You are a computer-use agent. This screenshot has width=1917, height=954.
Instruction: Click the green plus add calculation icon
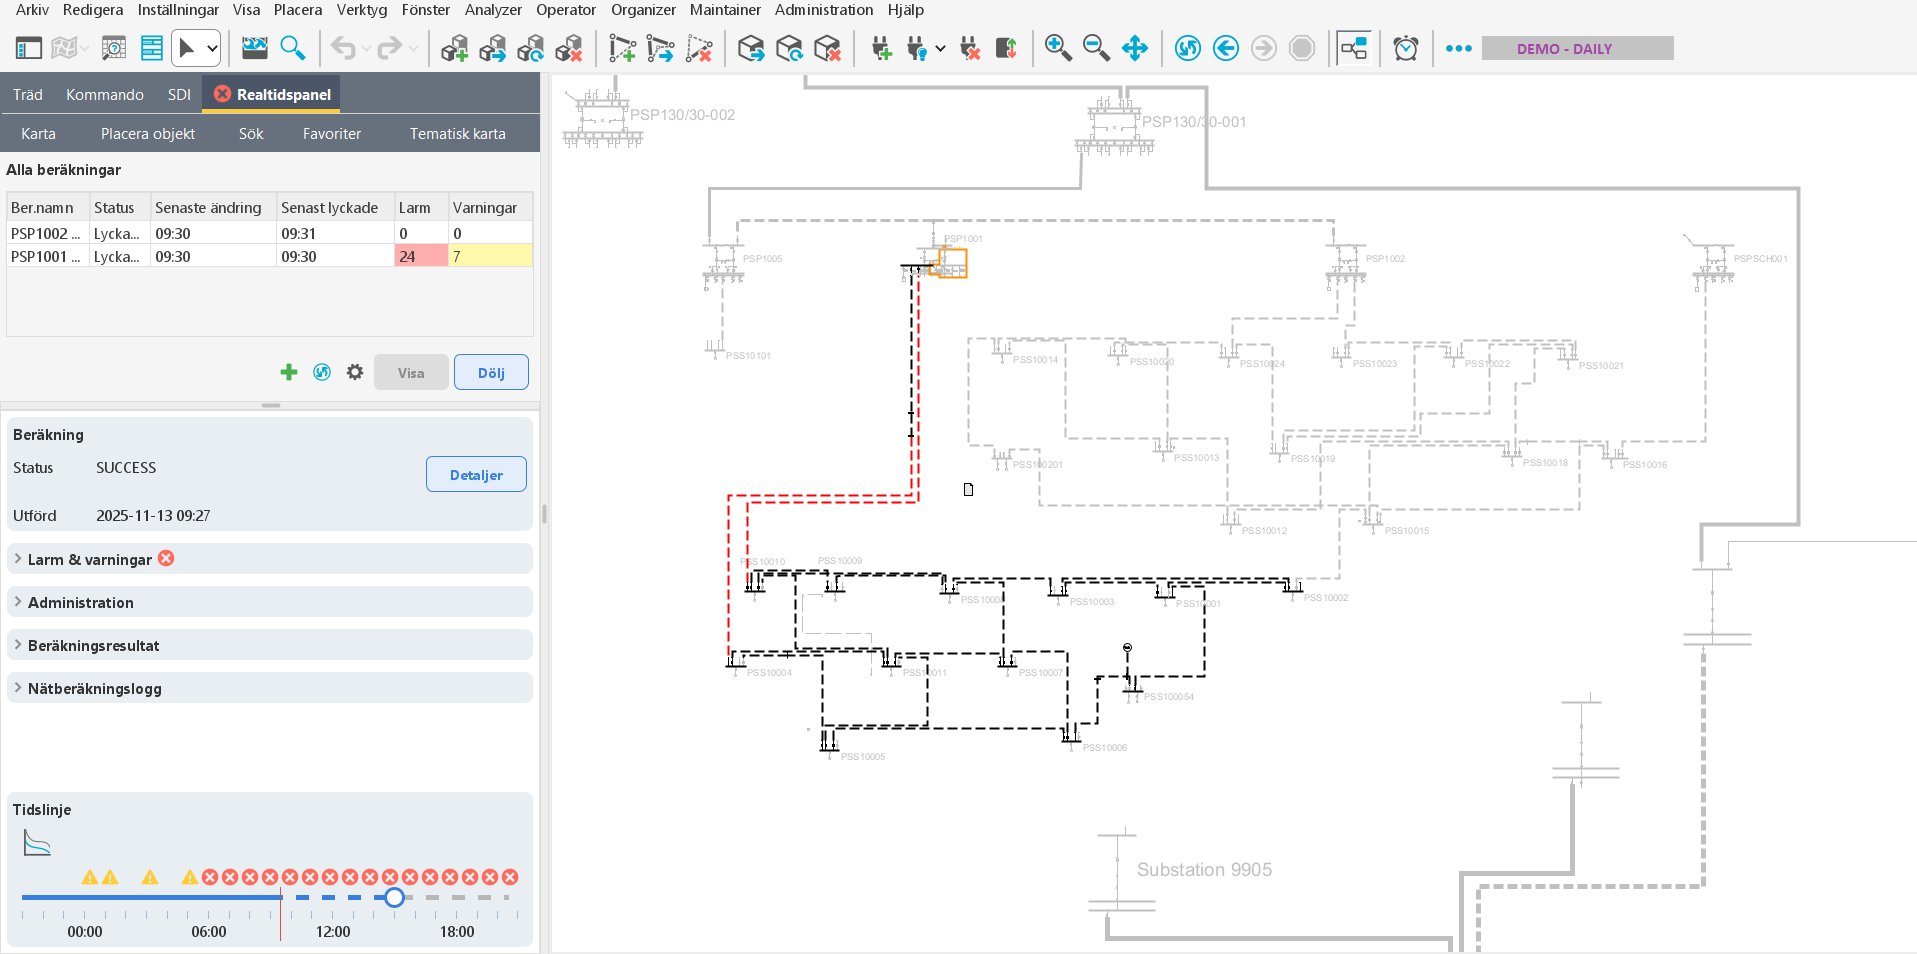tap(289, 372)
